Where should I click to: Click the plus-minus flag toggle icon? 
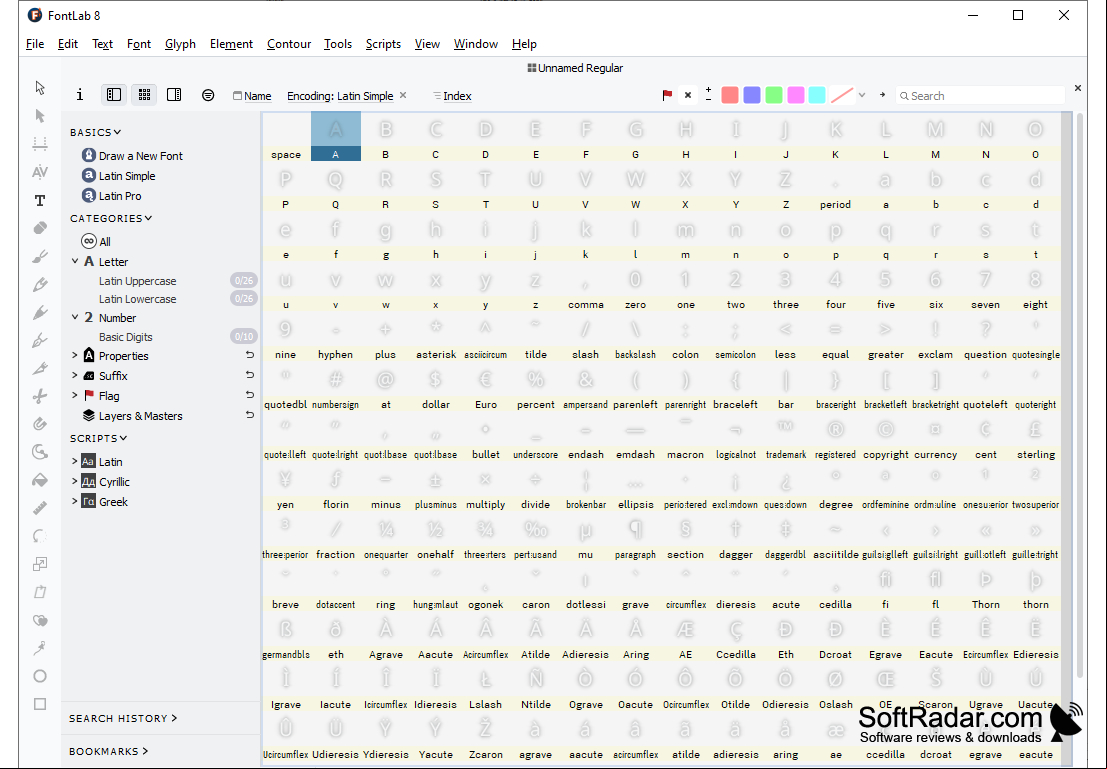point(708,95)
